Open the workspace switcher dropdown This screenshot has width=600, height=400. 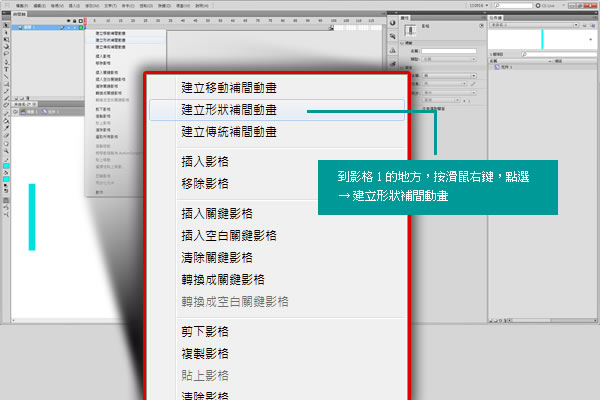[478, 6]
